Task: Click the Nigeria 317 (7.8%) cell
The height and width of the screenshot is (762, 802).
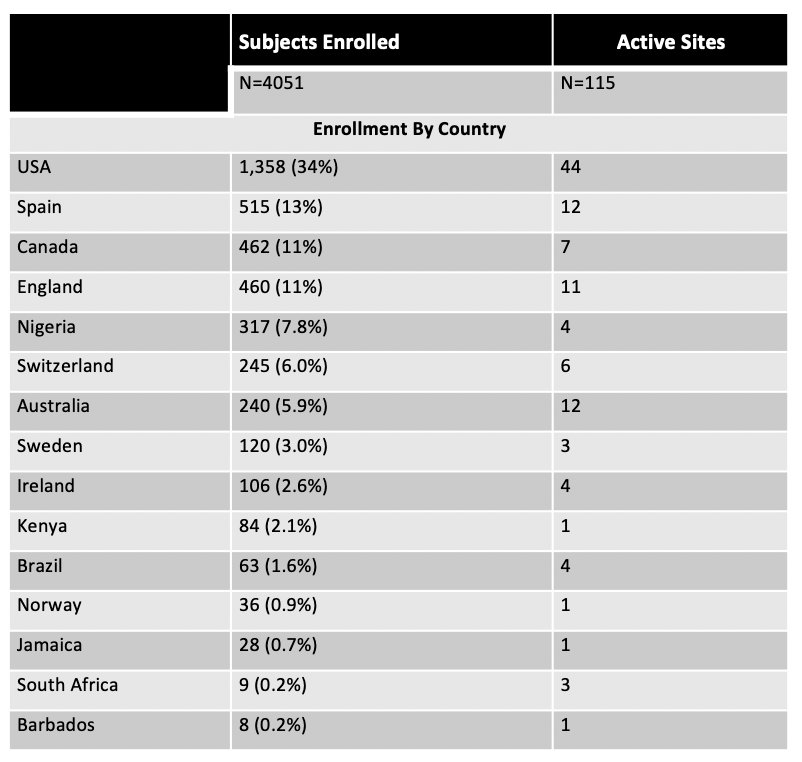Action: (392, 332)
